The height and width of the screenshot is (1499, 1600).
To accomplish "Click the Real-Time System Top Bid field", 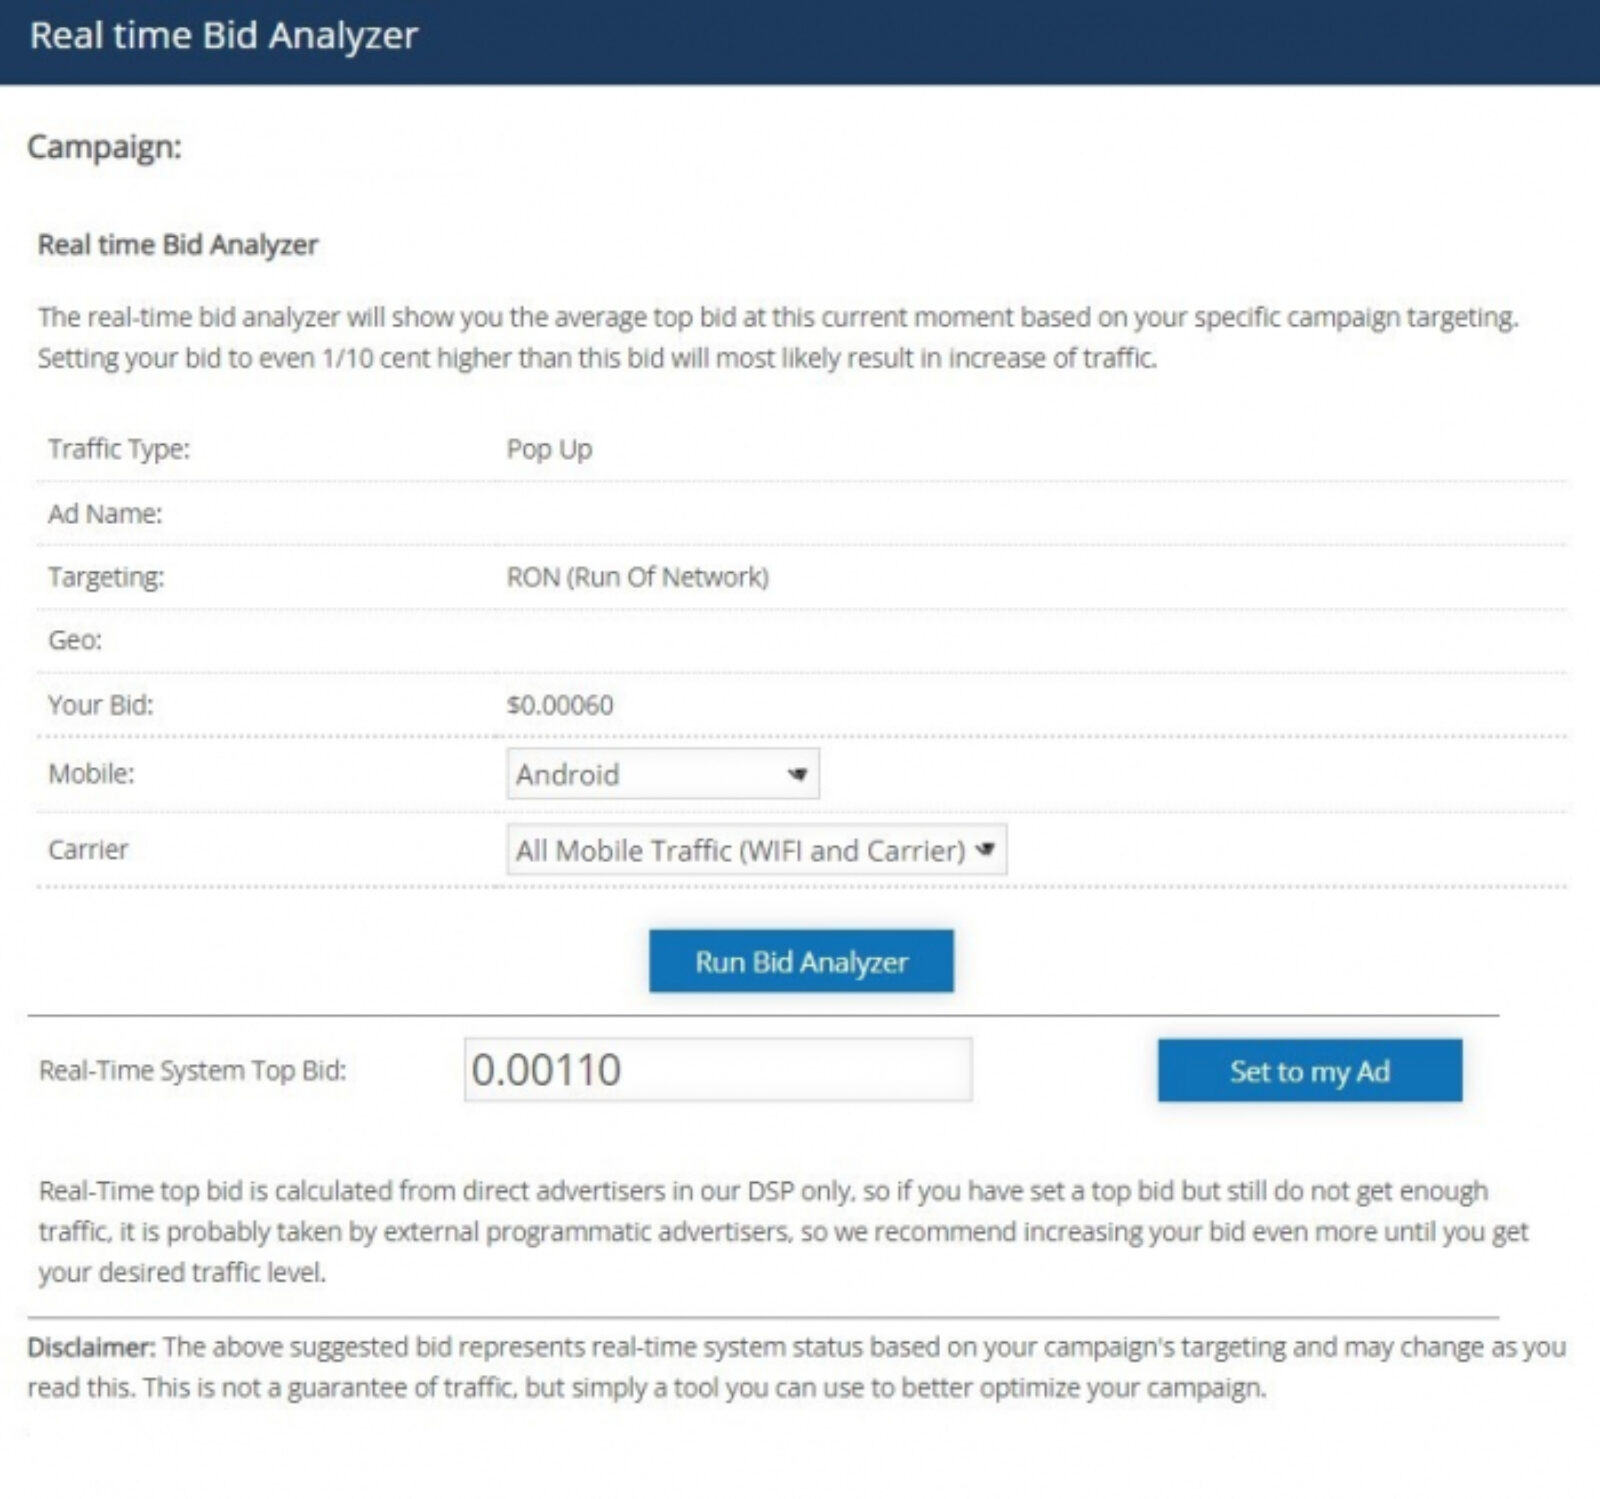I will coord(718,1070).
